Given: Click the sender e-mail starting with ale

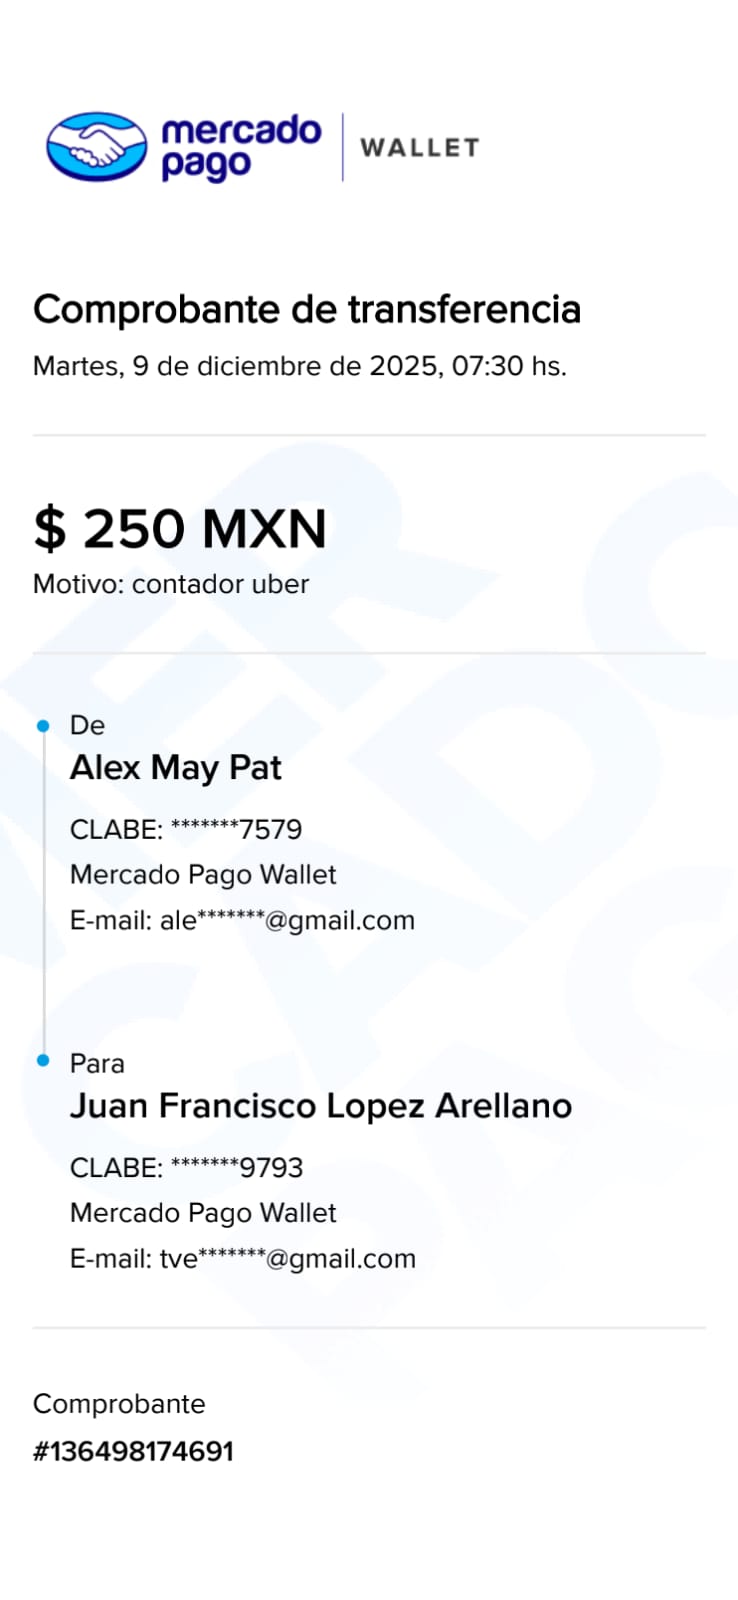Looking at the screenshot, I should click(242, 920).
